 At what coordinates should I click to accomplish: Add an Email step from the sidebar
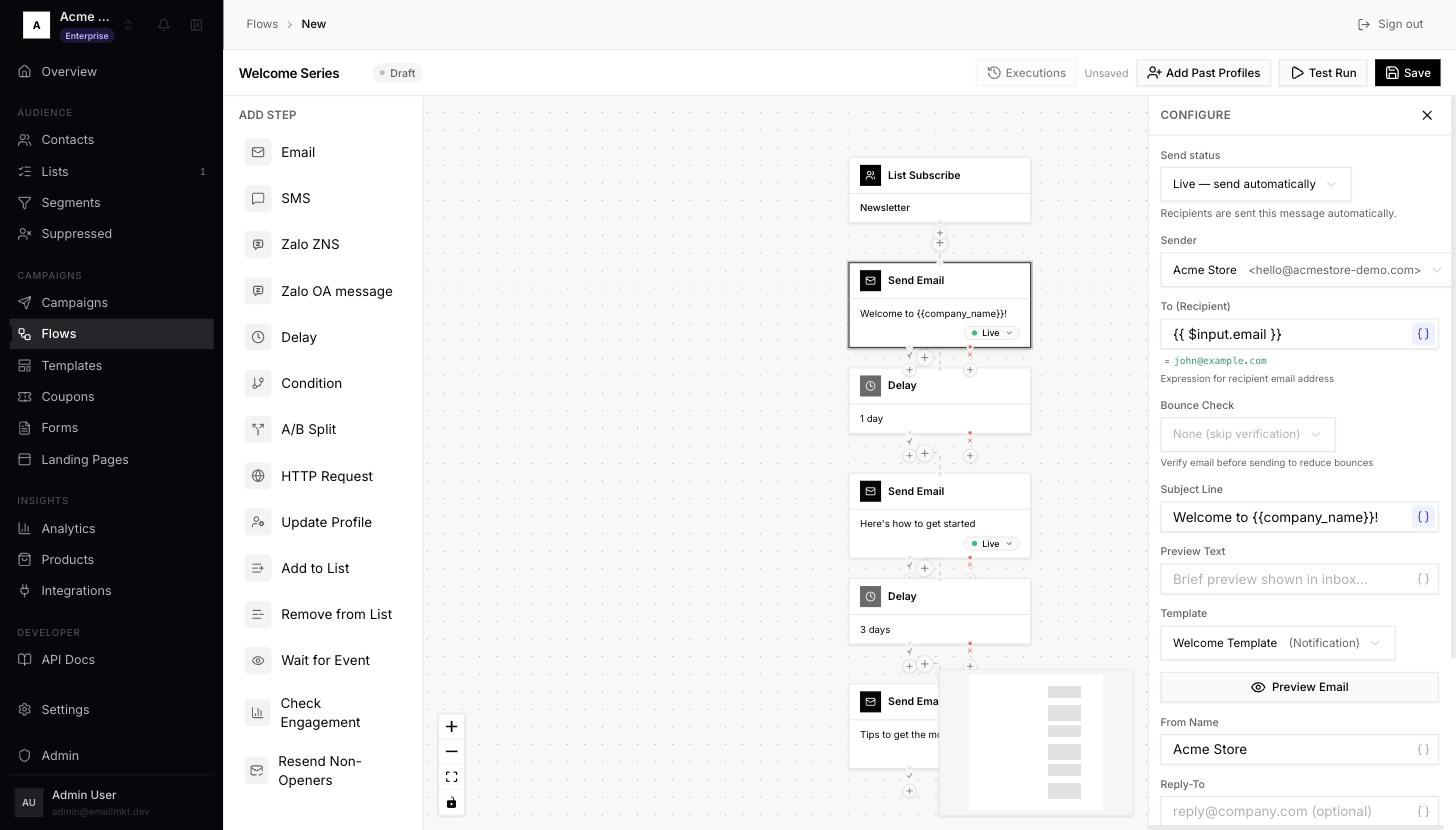[x=323, y=152]
